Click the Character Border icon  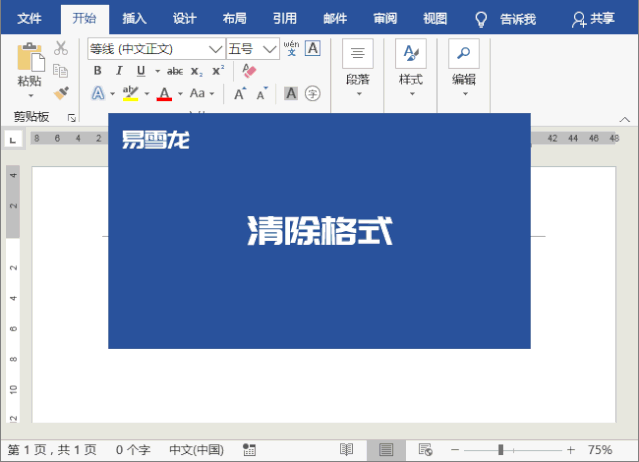[313, 48]
